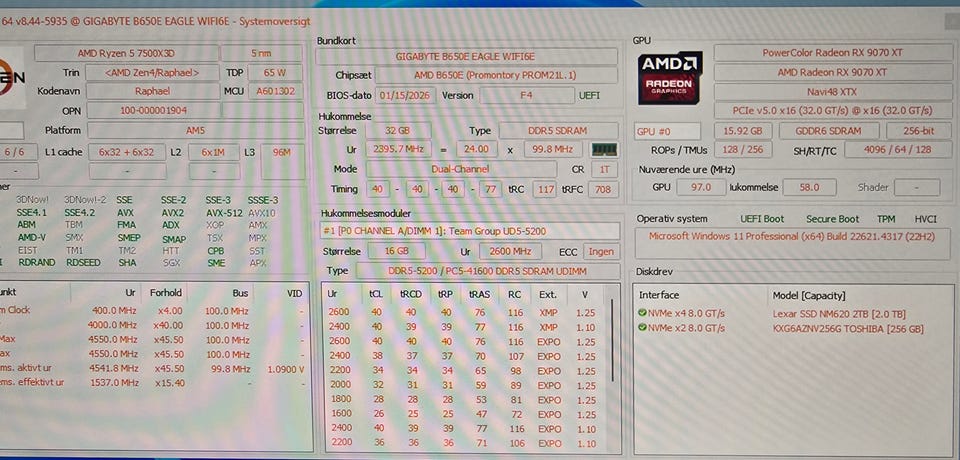
Task: Click the Bundkort field GIGABYTE B650E EAGLE WIFI6E
Action: [x=466, y=56]
